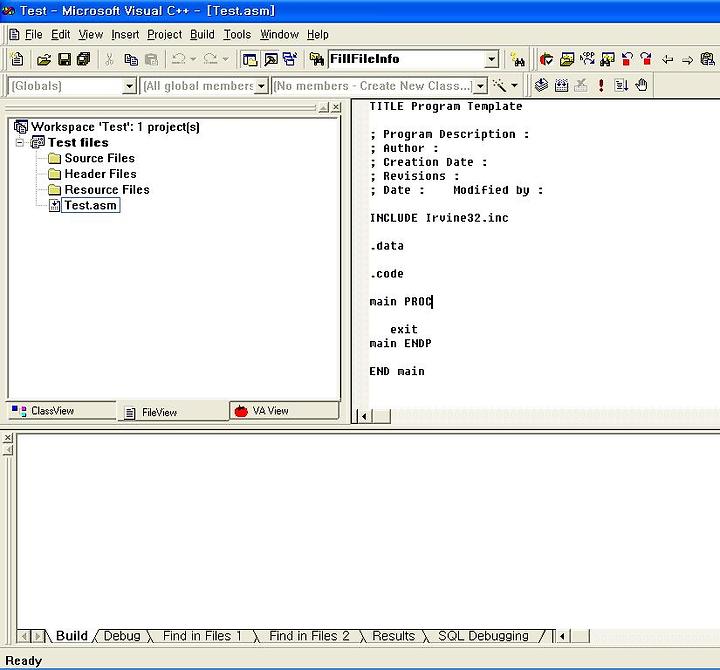Click the WizardBar wand action icon

499,85
